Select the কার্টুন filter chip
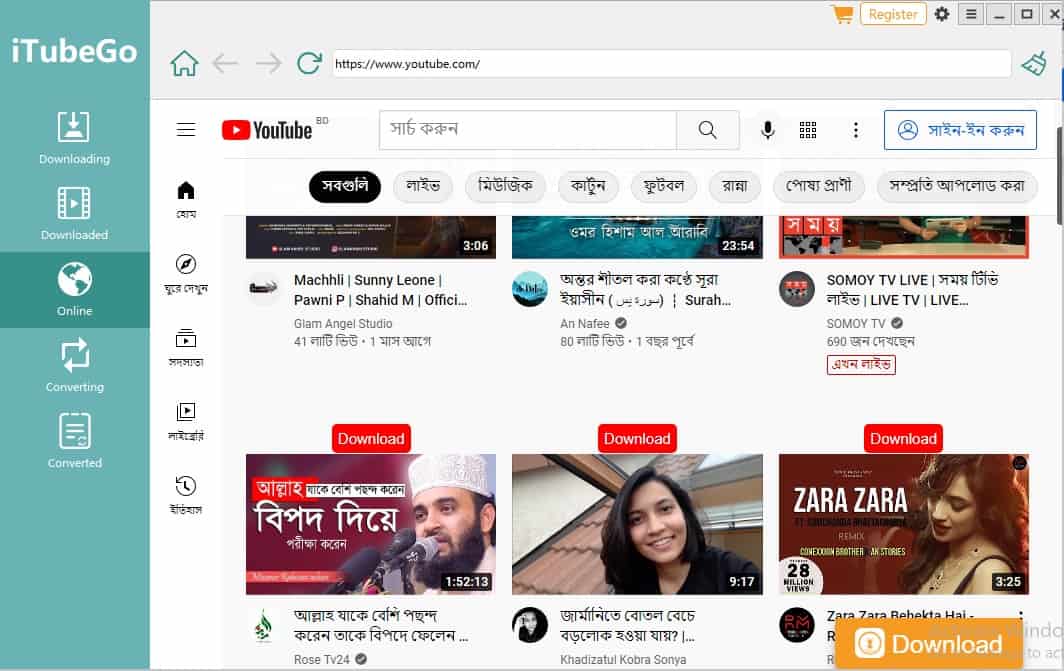1064x671 pixels. coord(588,187)
